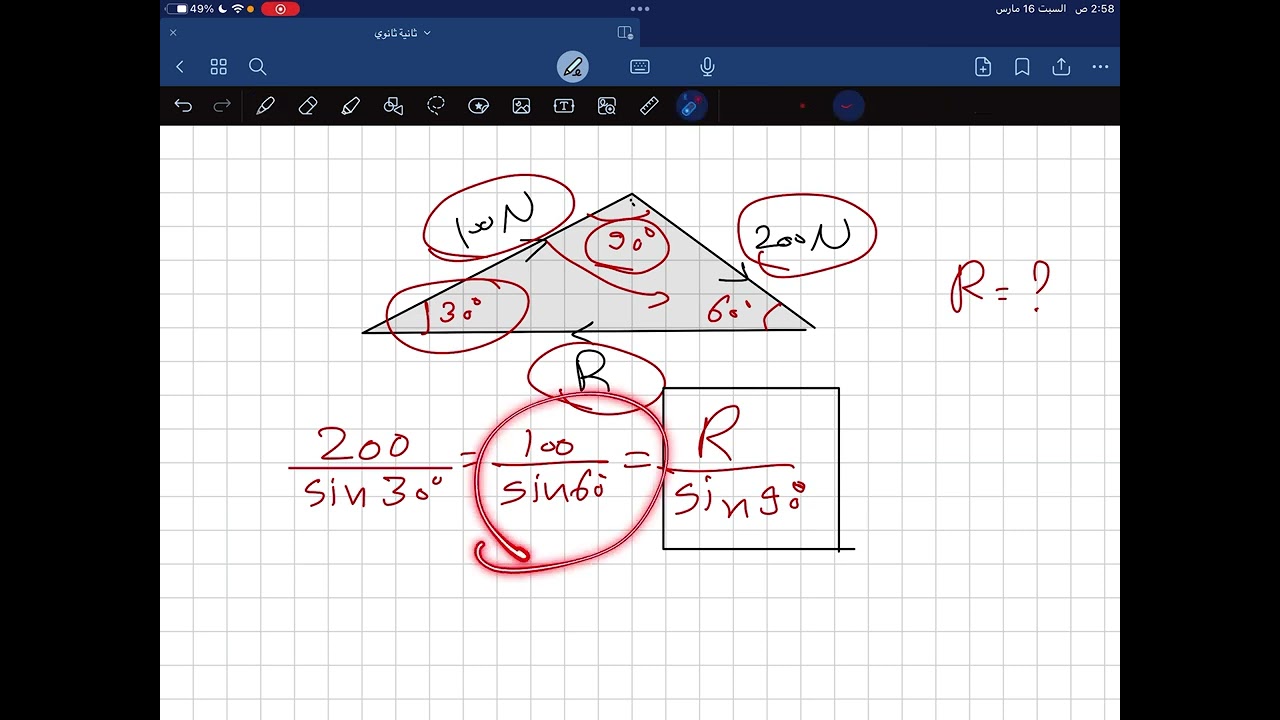Choose the red dot laser pointer style
This screenshot has width=1280, height=720.
[x=802, y=105]
